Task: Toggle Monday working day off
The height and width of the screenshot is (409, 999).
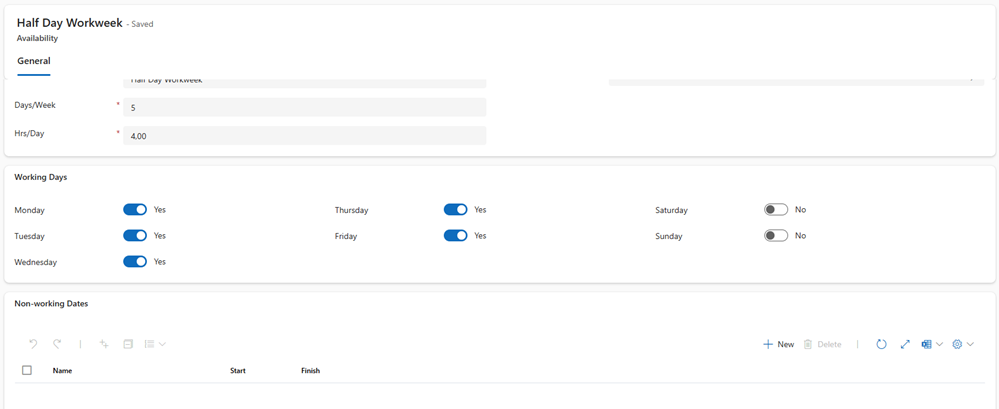Action: tap(135, 210)
